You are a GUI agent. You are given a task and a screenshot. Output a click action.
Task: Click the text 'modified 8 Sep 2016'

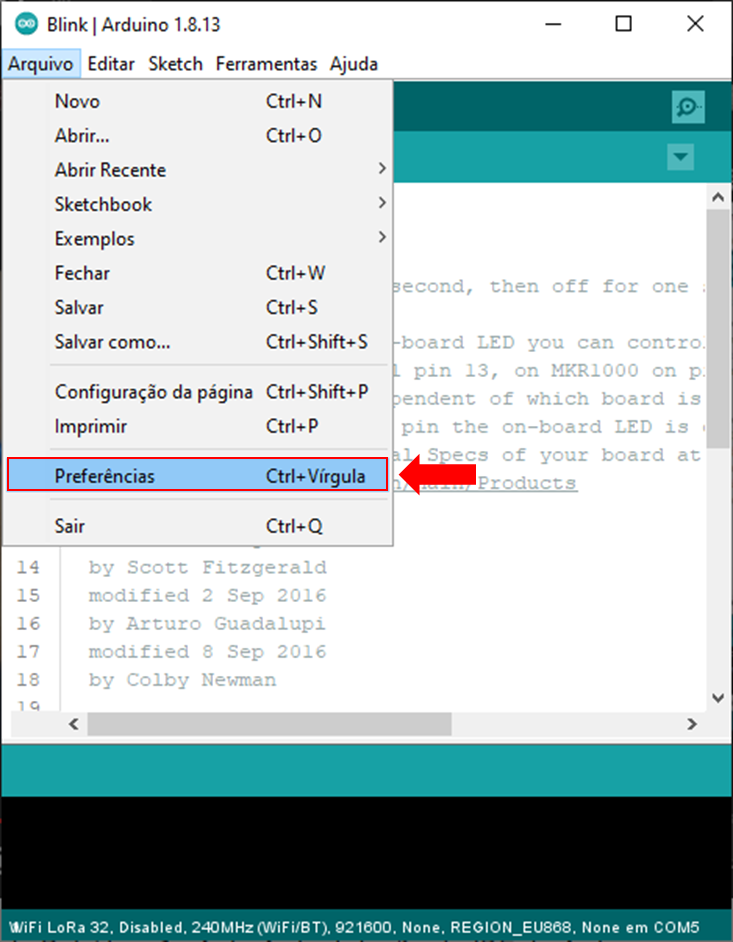[x=208, y=652]
